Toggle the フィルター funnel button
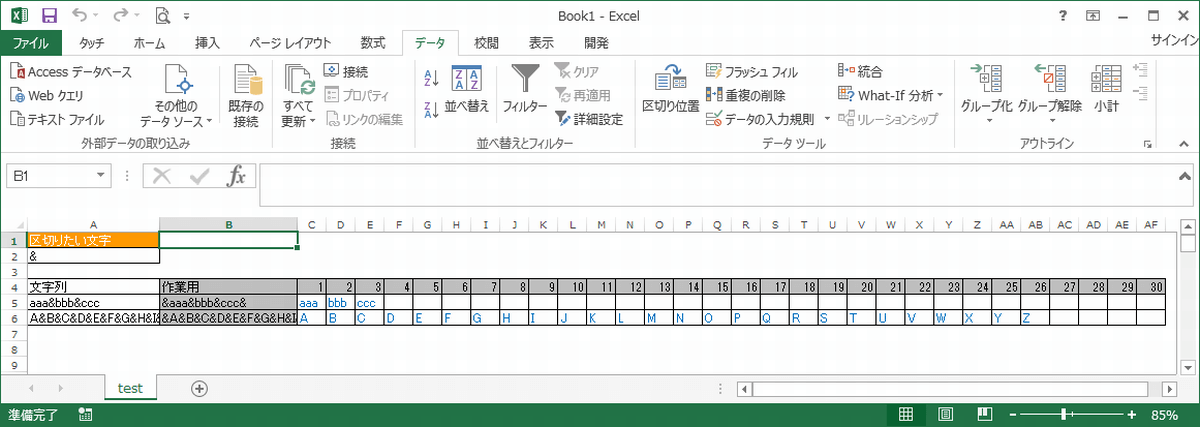1200x427 pixels. [x=525, y=90]
